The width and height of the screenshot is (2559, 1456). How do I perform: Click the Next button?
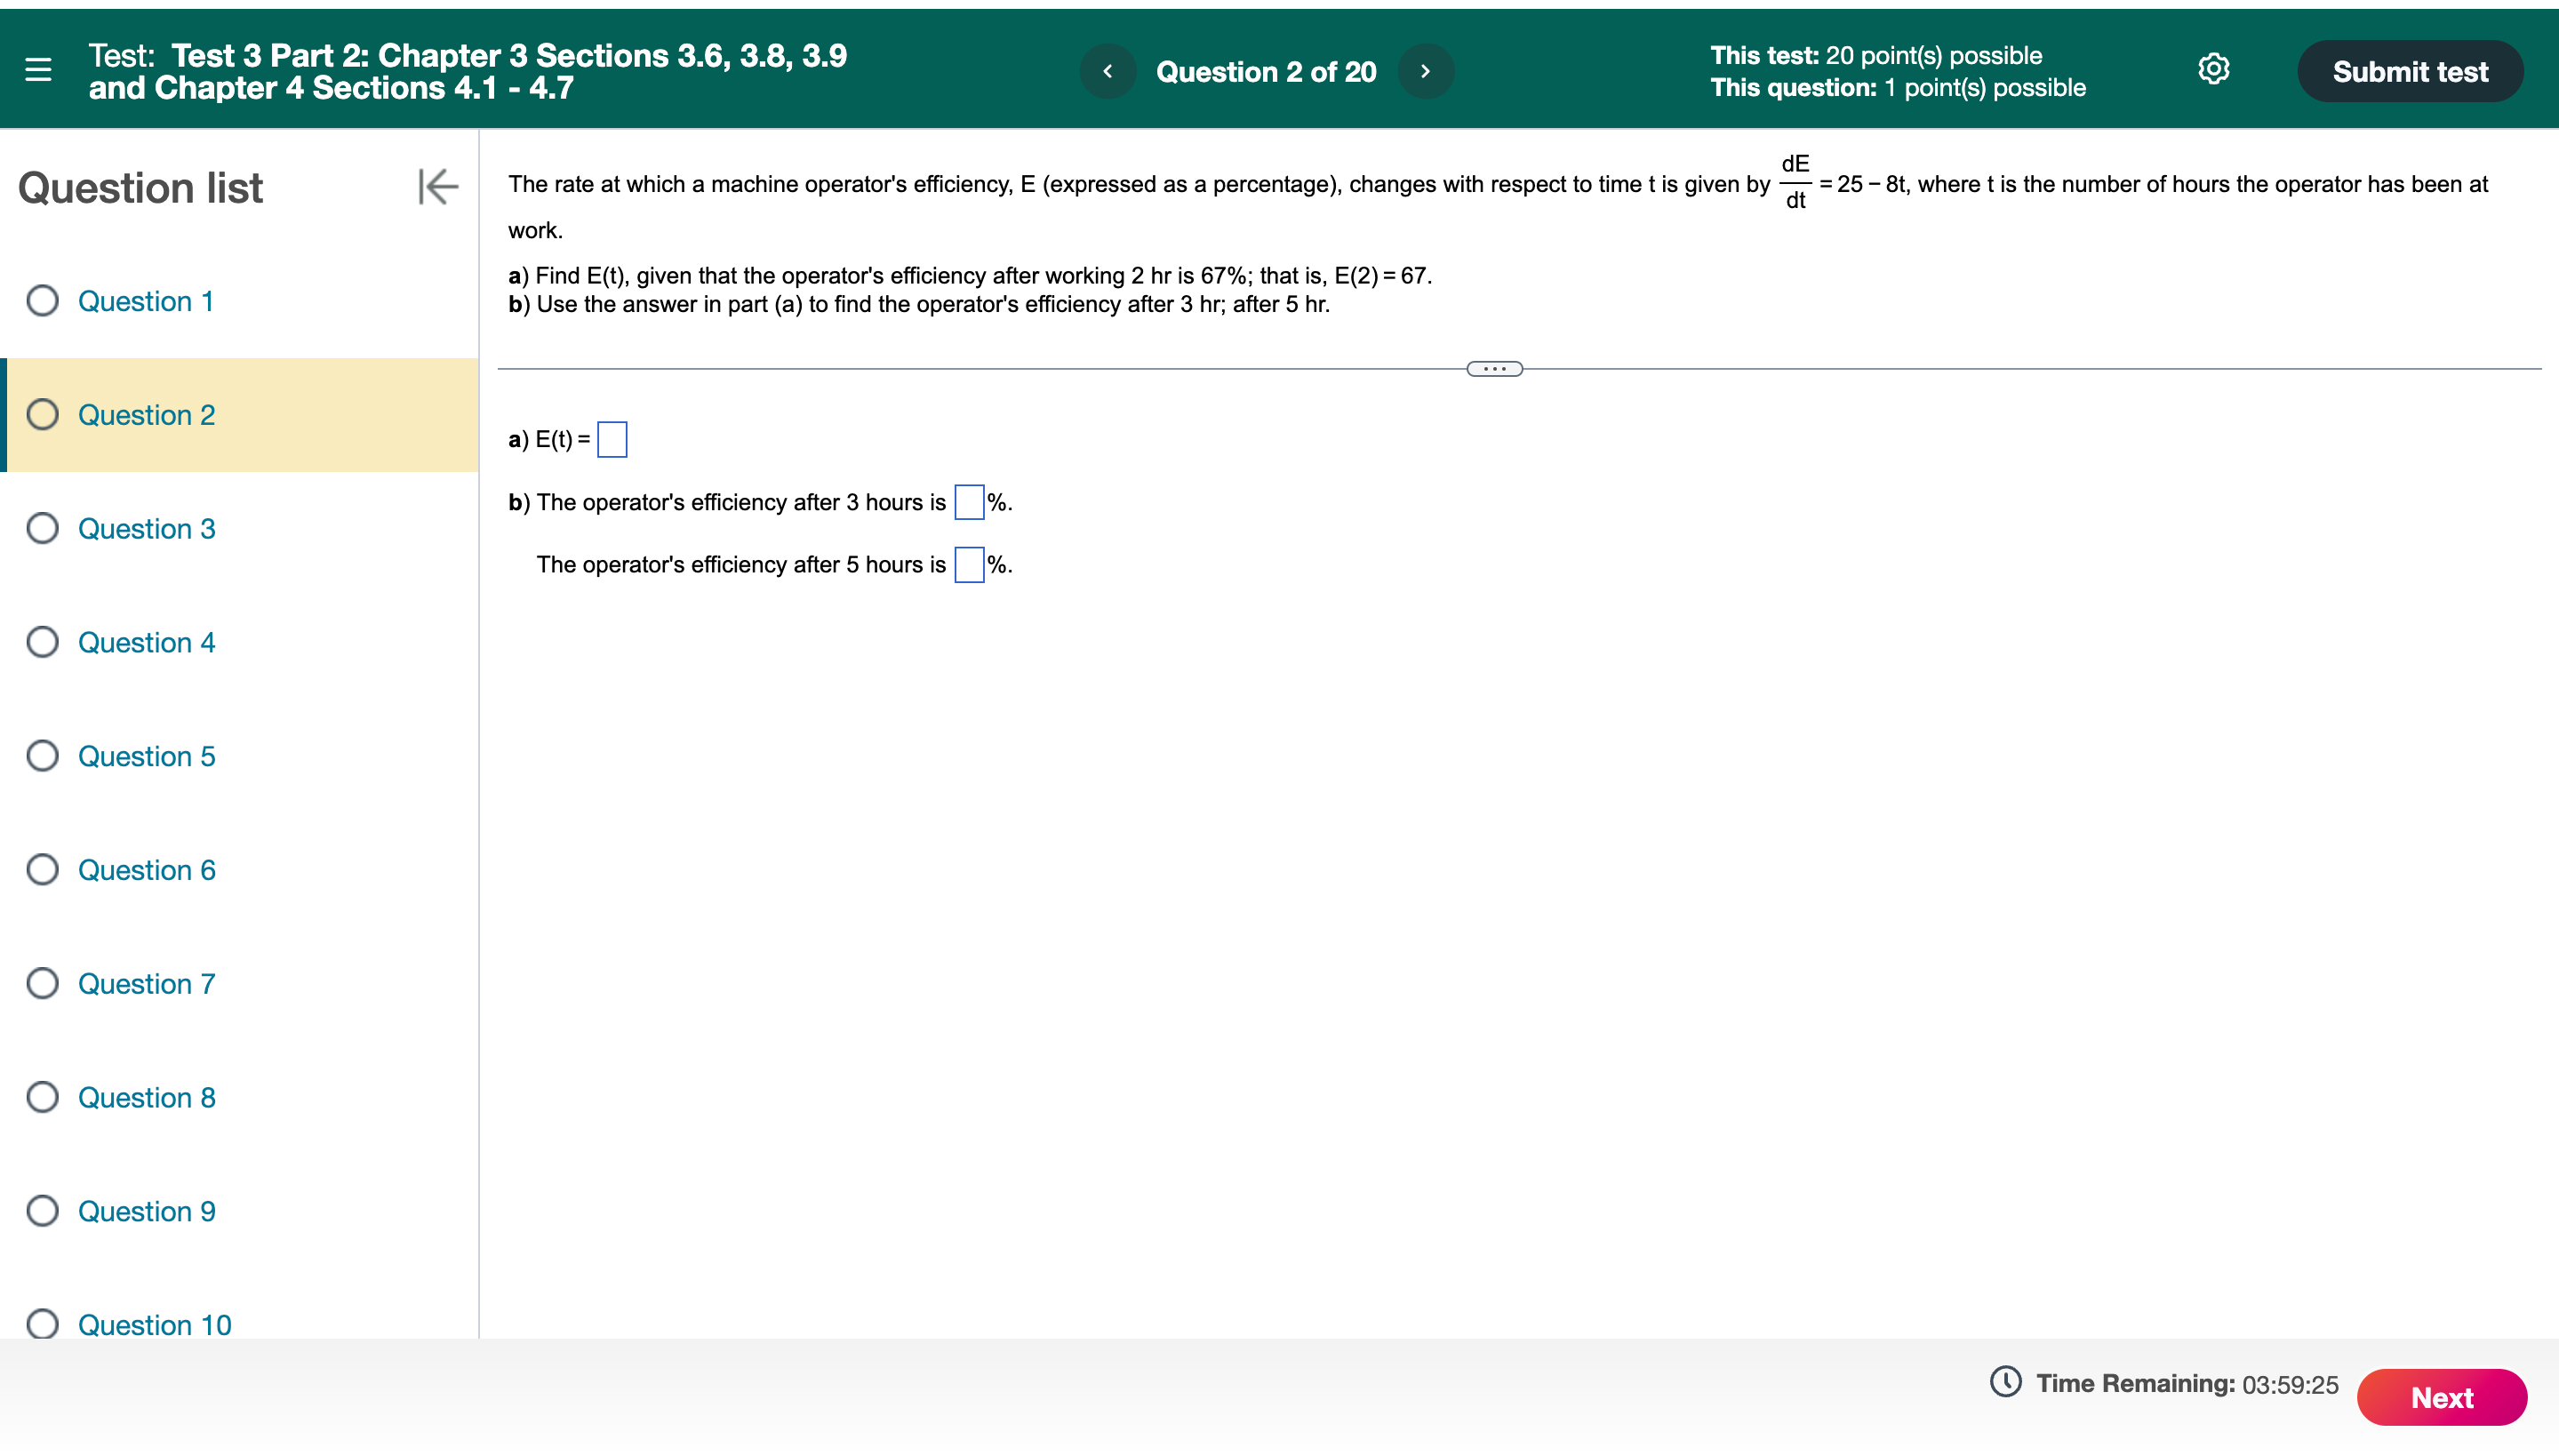2442,1397
